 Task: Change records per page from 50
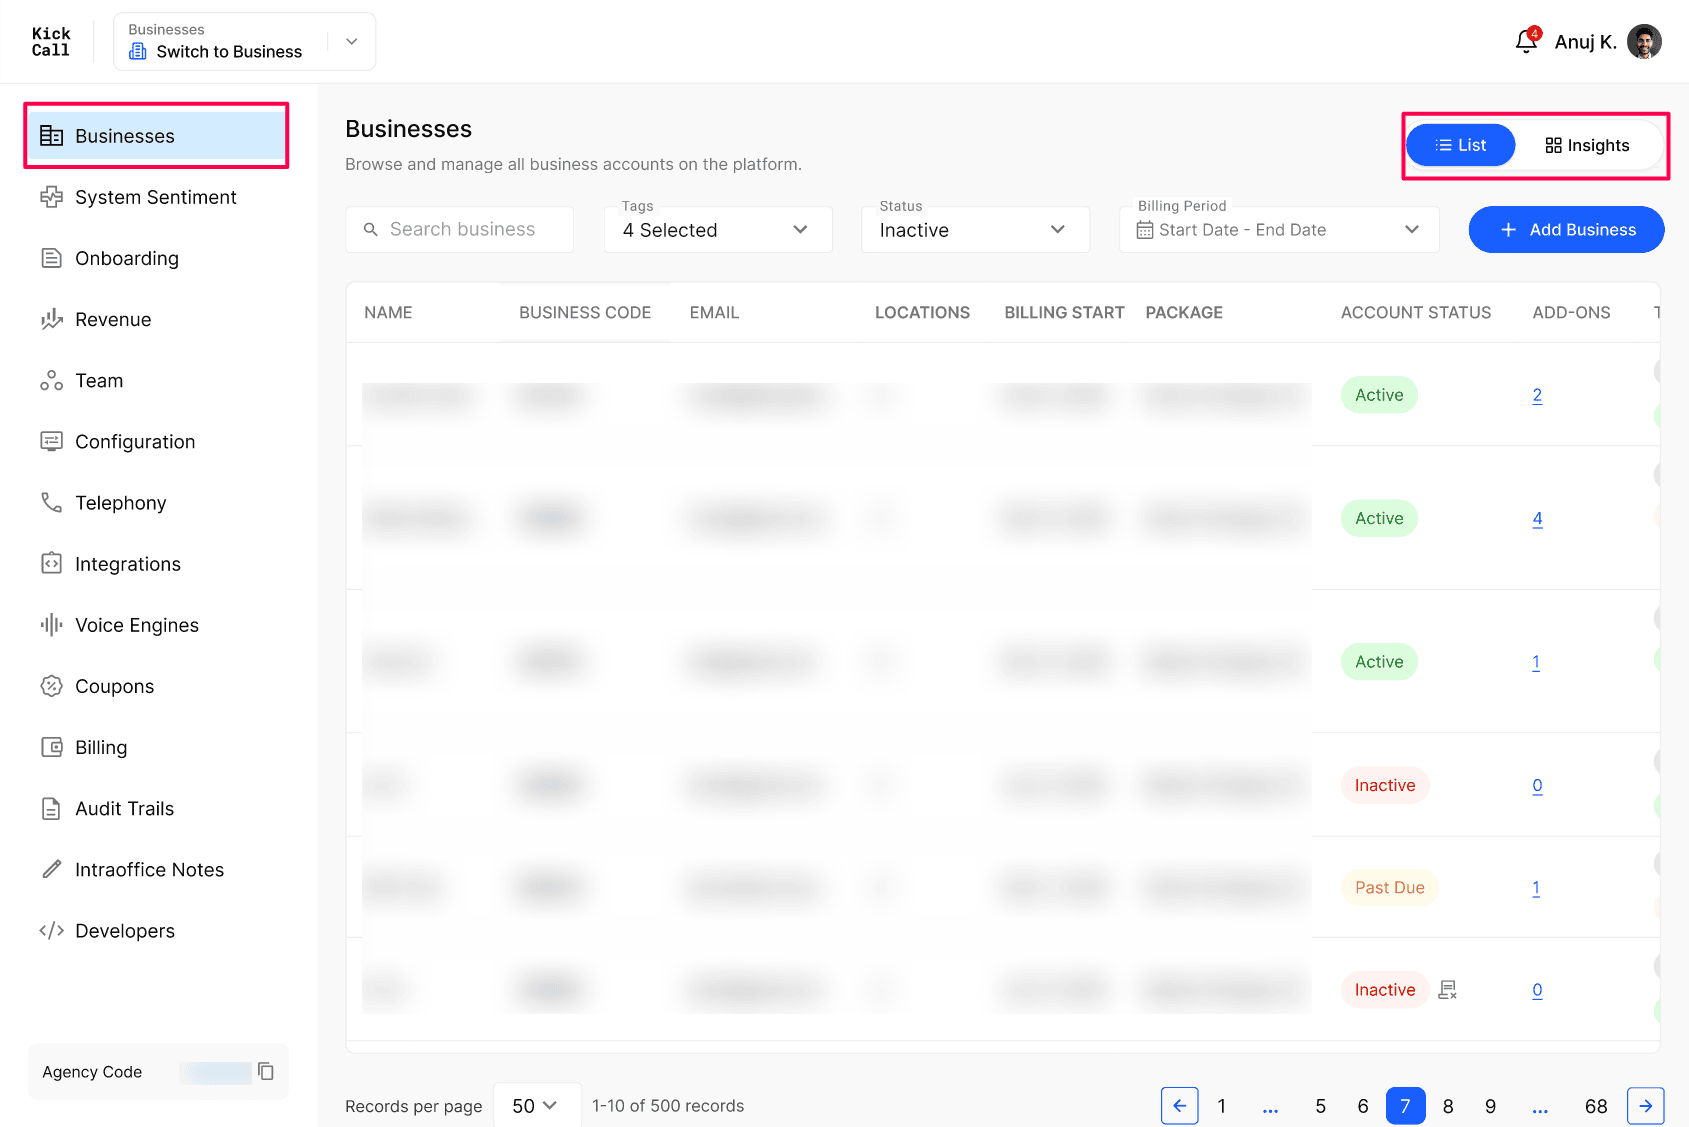[537, 1106]
